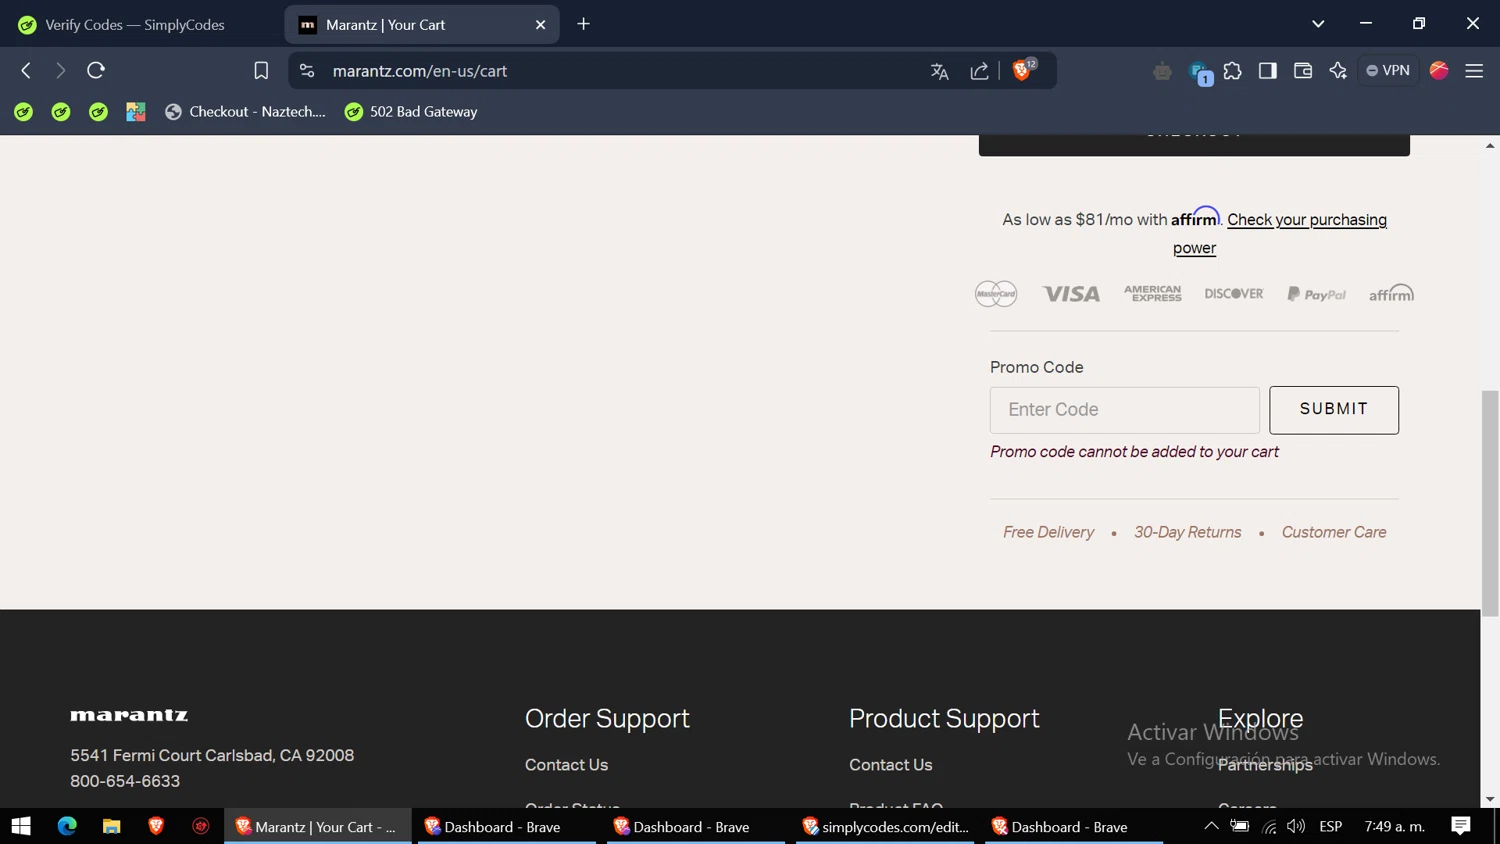Launch Microsoft Edge from taskbar
Viewport: 1500px width, 844px height.
click(67, 827)
